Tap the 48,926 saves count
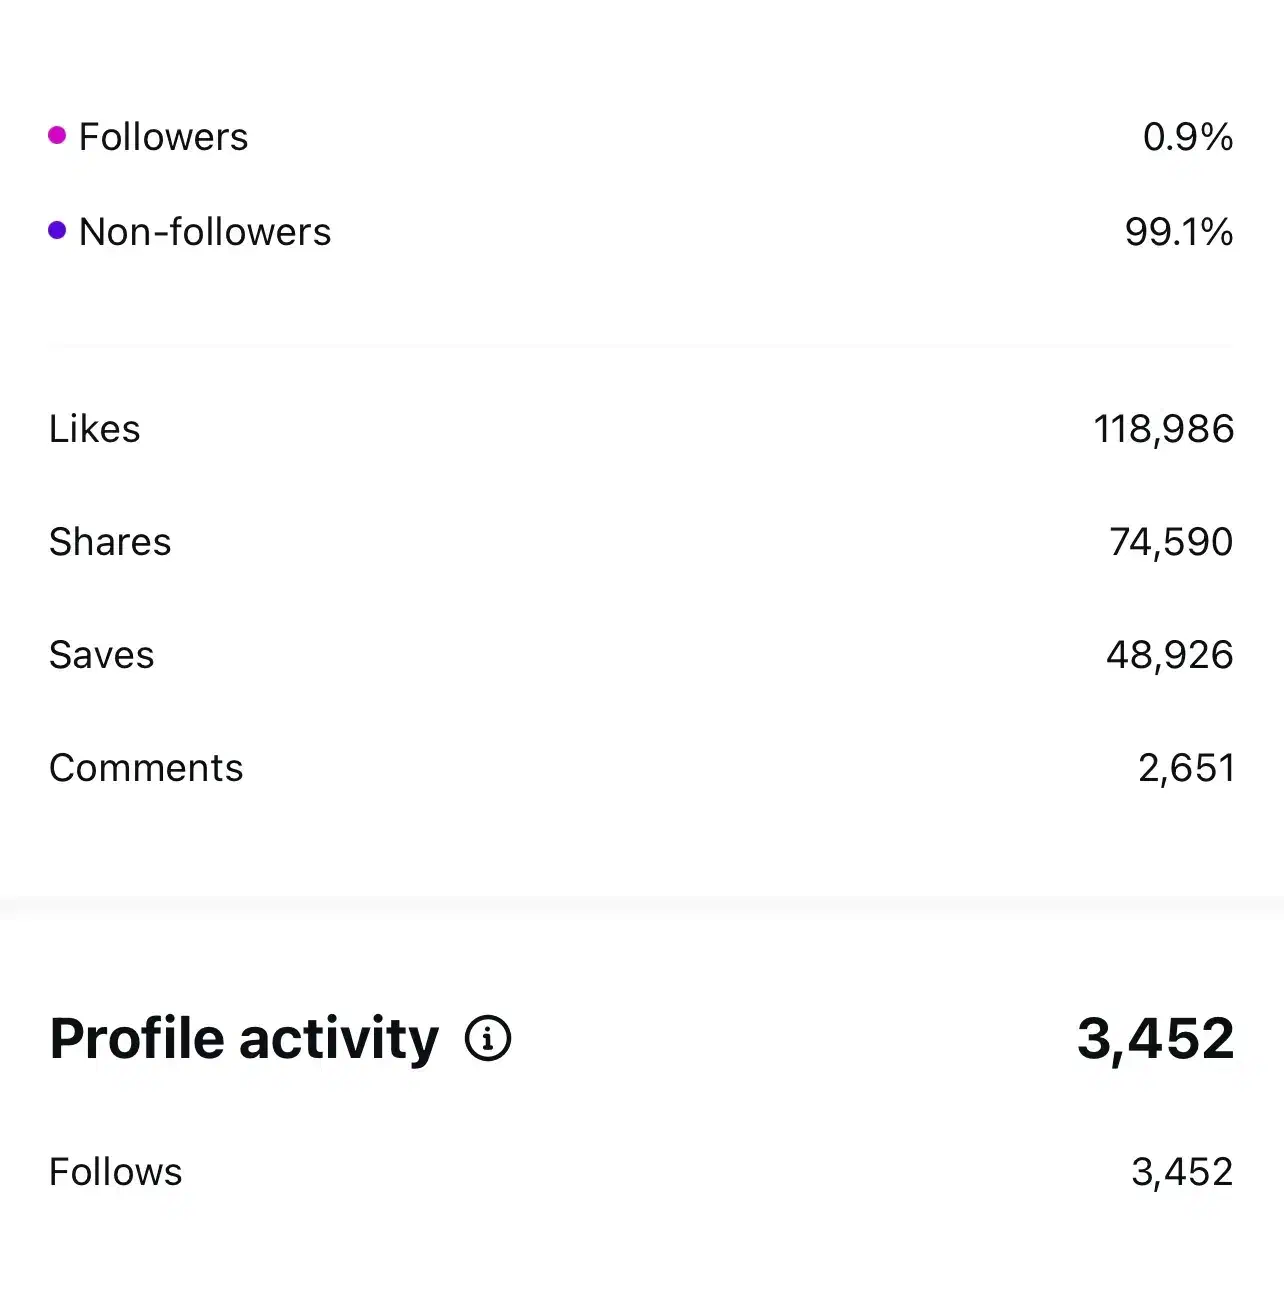Viewport: 1284px width, 1292px height. tap(1169, 655)
